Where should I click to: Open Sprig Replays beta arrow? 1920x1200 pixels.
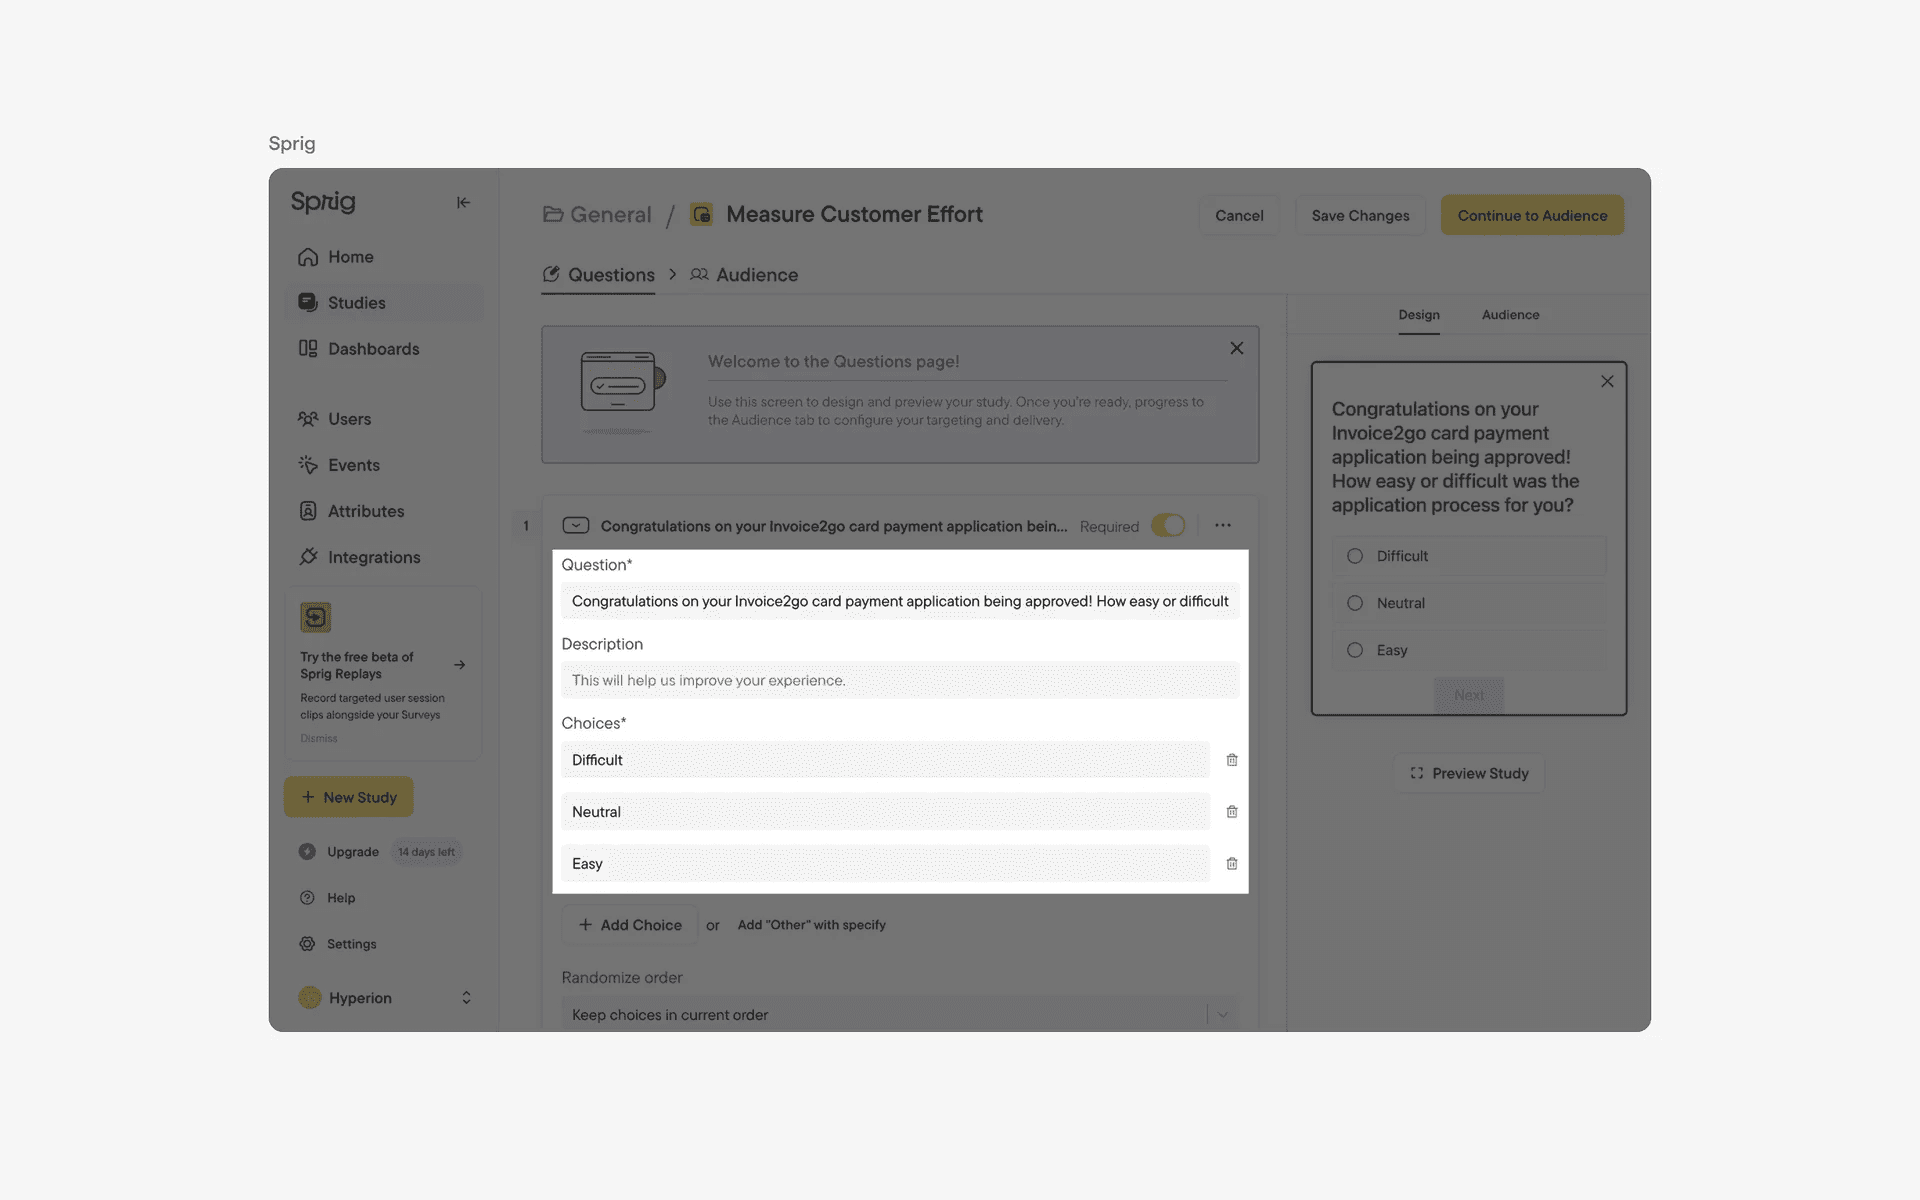(459, 665)
